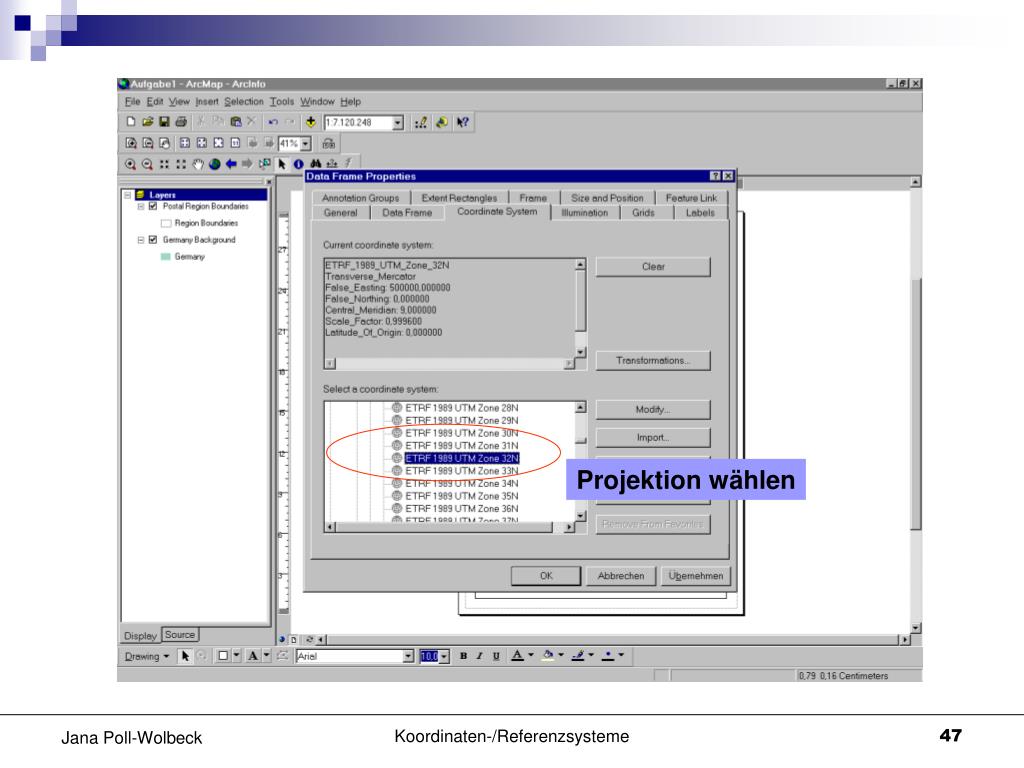
Task: Click the Paste icon in toolbar
Action: click(236, 122)
